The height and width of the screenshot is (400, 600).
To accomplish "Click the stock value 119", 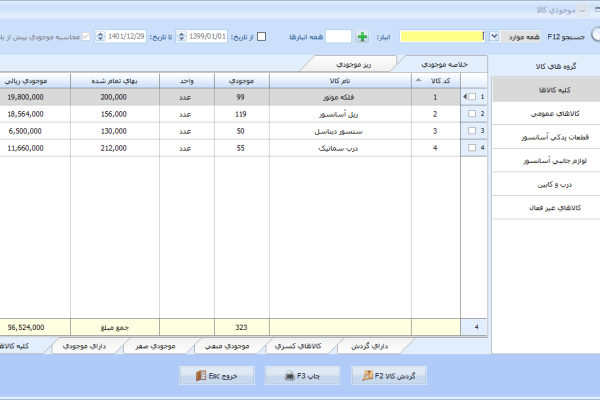I will pos(241,114).
